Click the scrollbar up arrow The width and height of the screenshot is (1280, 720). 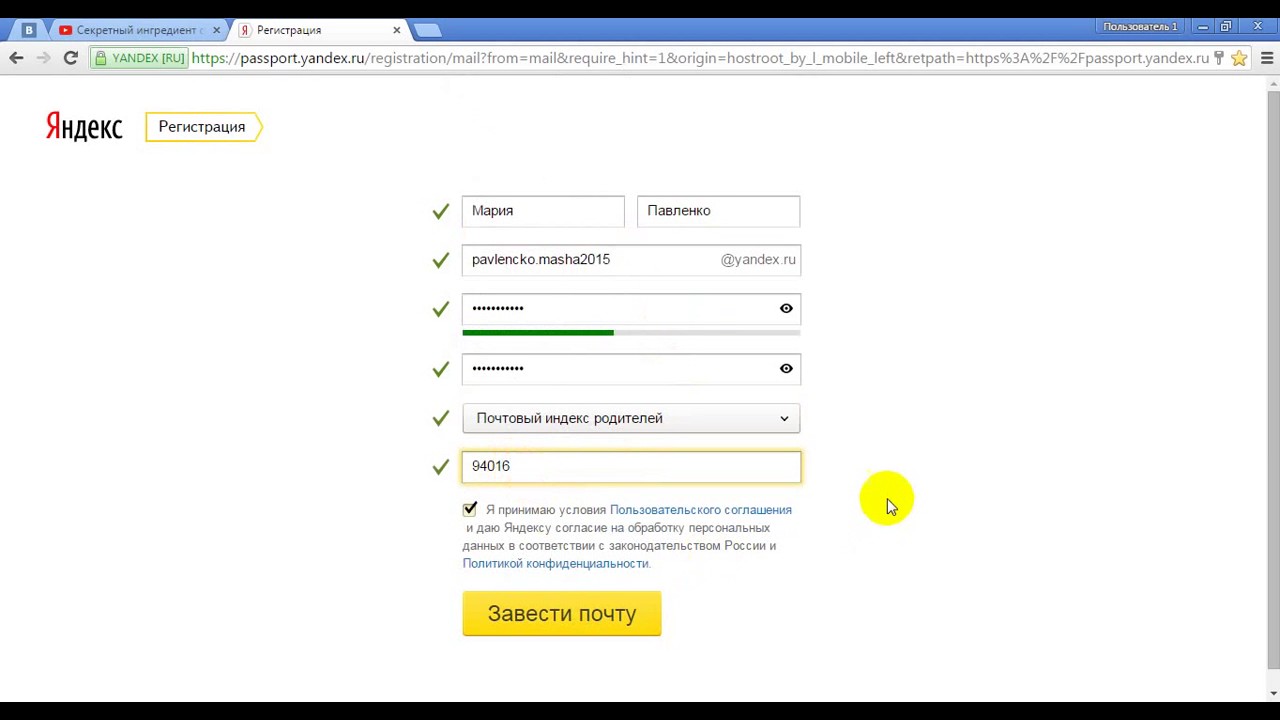1272,84
